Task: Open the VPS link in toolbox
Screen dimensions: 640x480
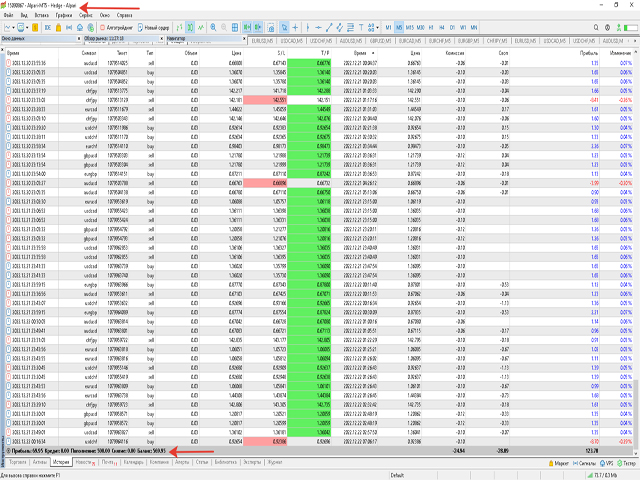Action: click(607, 463)
